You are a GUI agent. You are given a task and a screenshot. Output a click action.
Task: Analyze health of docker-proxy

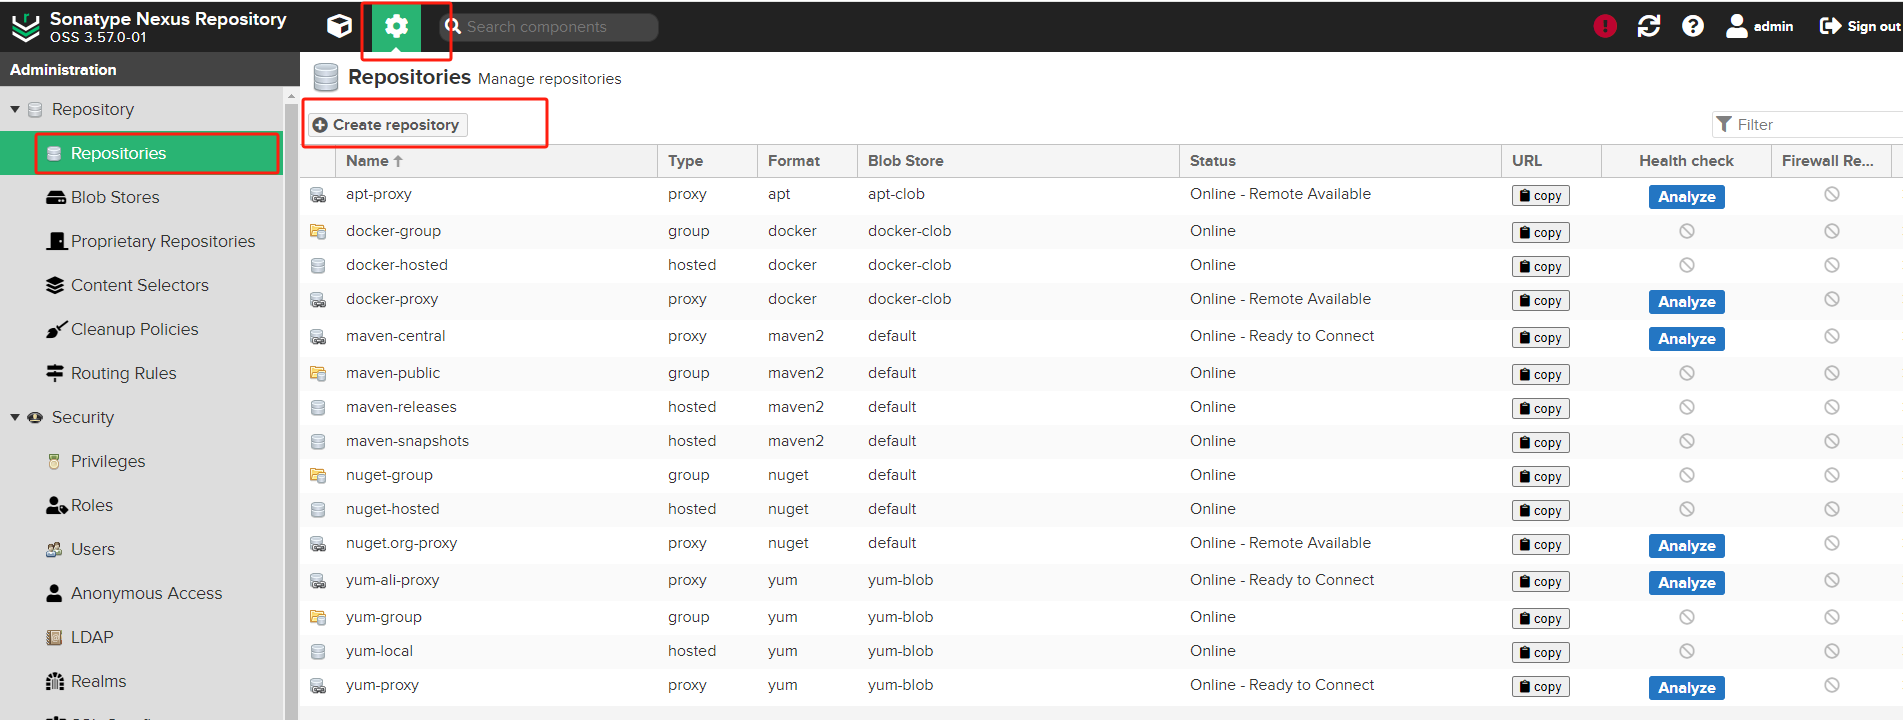pyautogui.click(x=1686, y=302)
